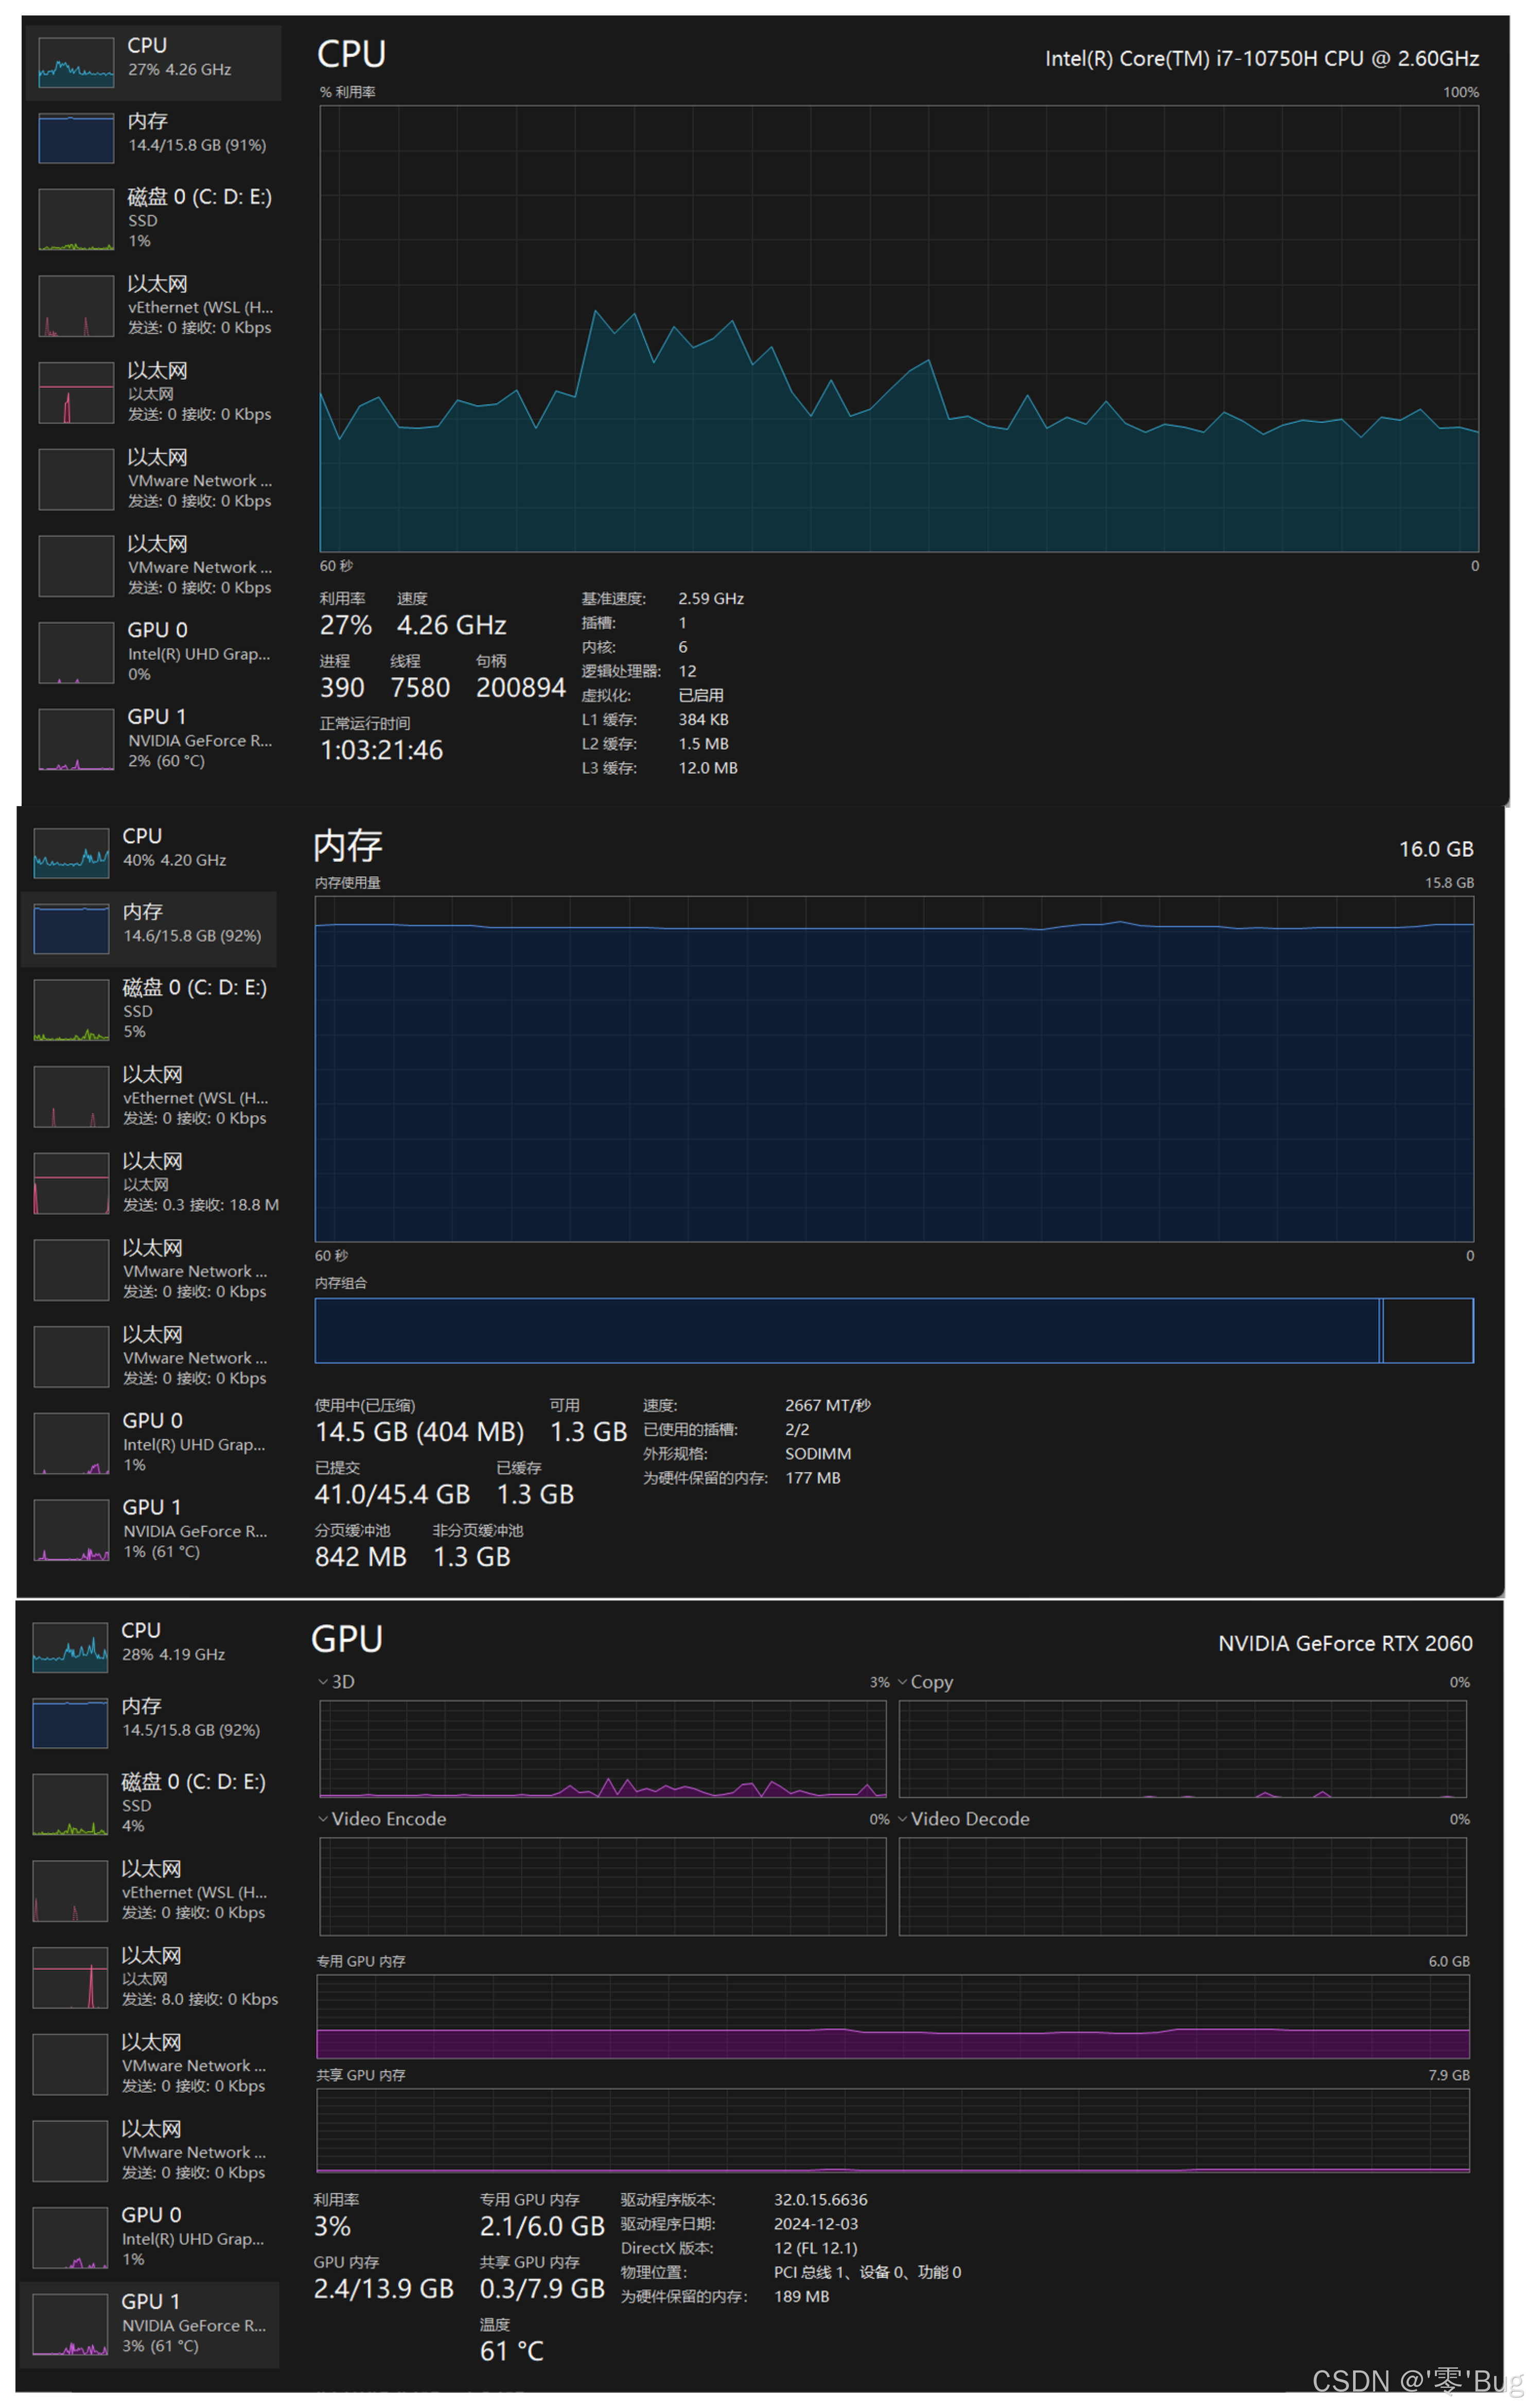The width and height of the screenshot is (1526, 2408).
Task: Select GPU 1 thumbnail showing 2% (60 °C)
Action: pos(76,739)
